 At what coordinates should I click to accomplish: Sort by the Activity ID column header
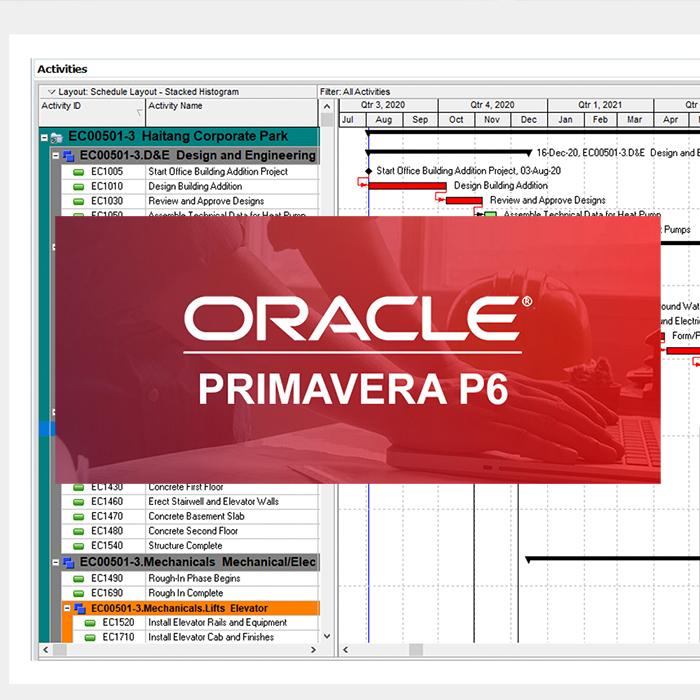90,106
